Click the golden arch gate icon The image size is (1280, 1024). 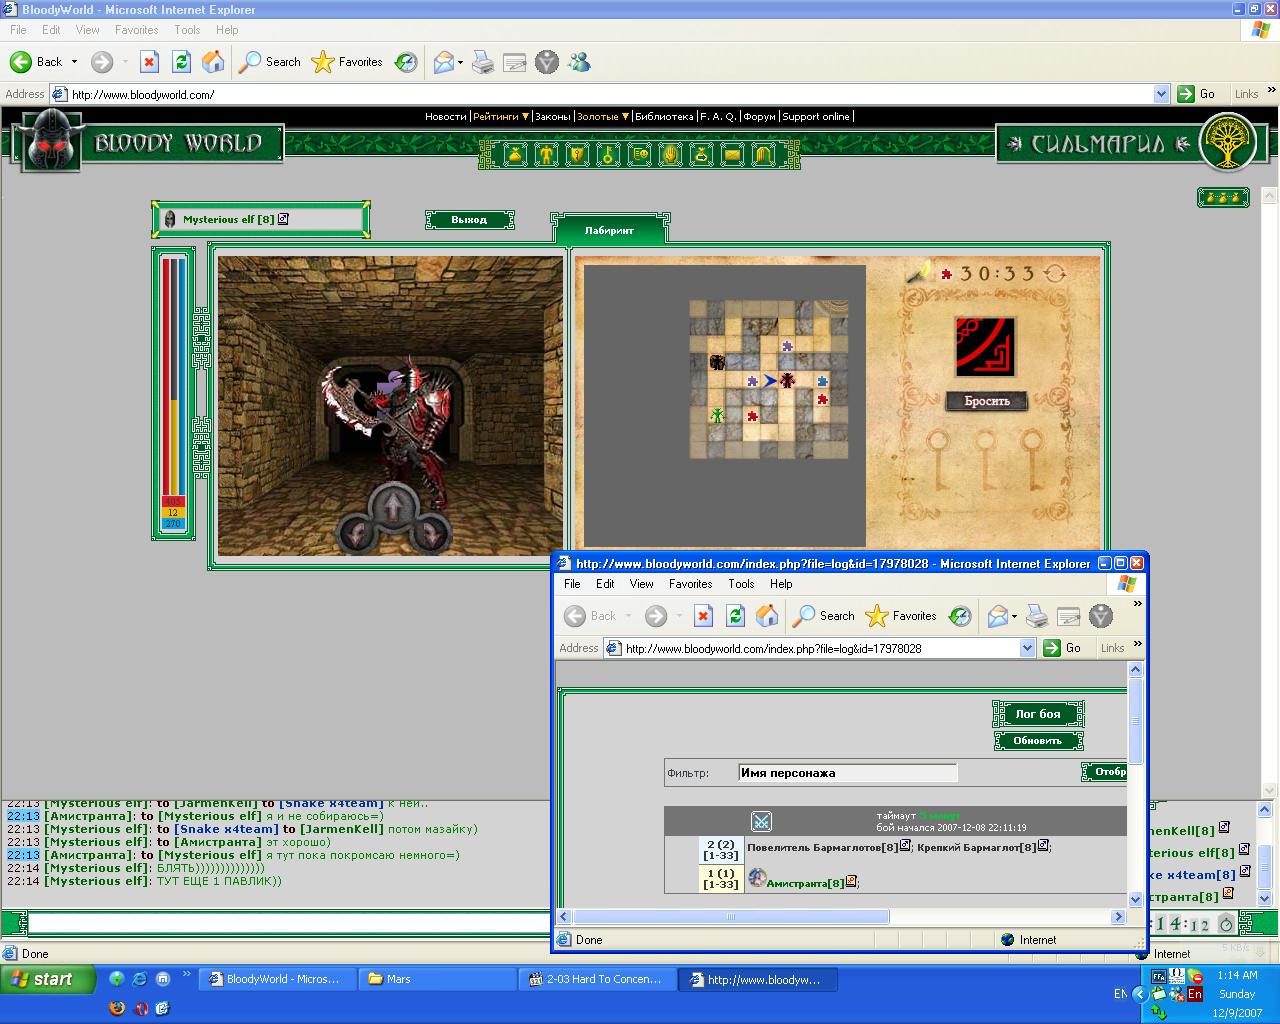tap(763, 154)
